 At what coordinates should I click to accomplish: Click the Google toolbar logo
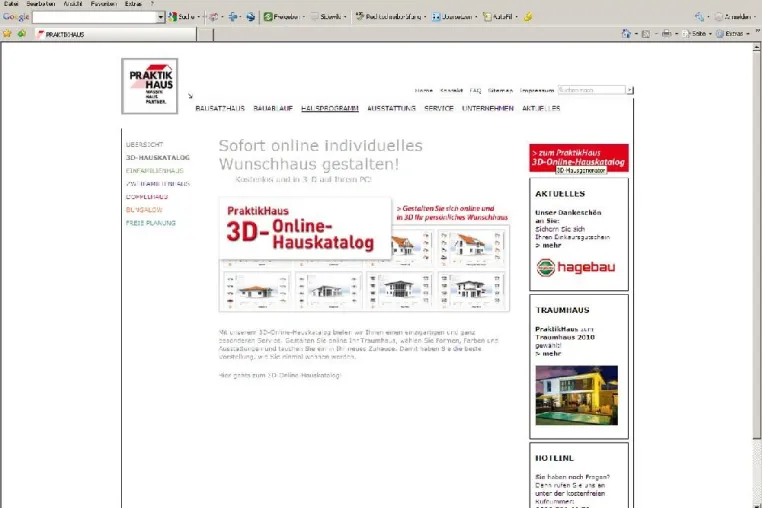16,17
